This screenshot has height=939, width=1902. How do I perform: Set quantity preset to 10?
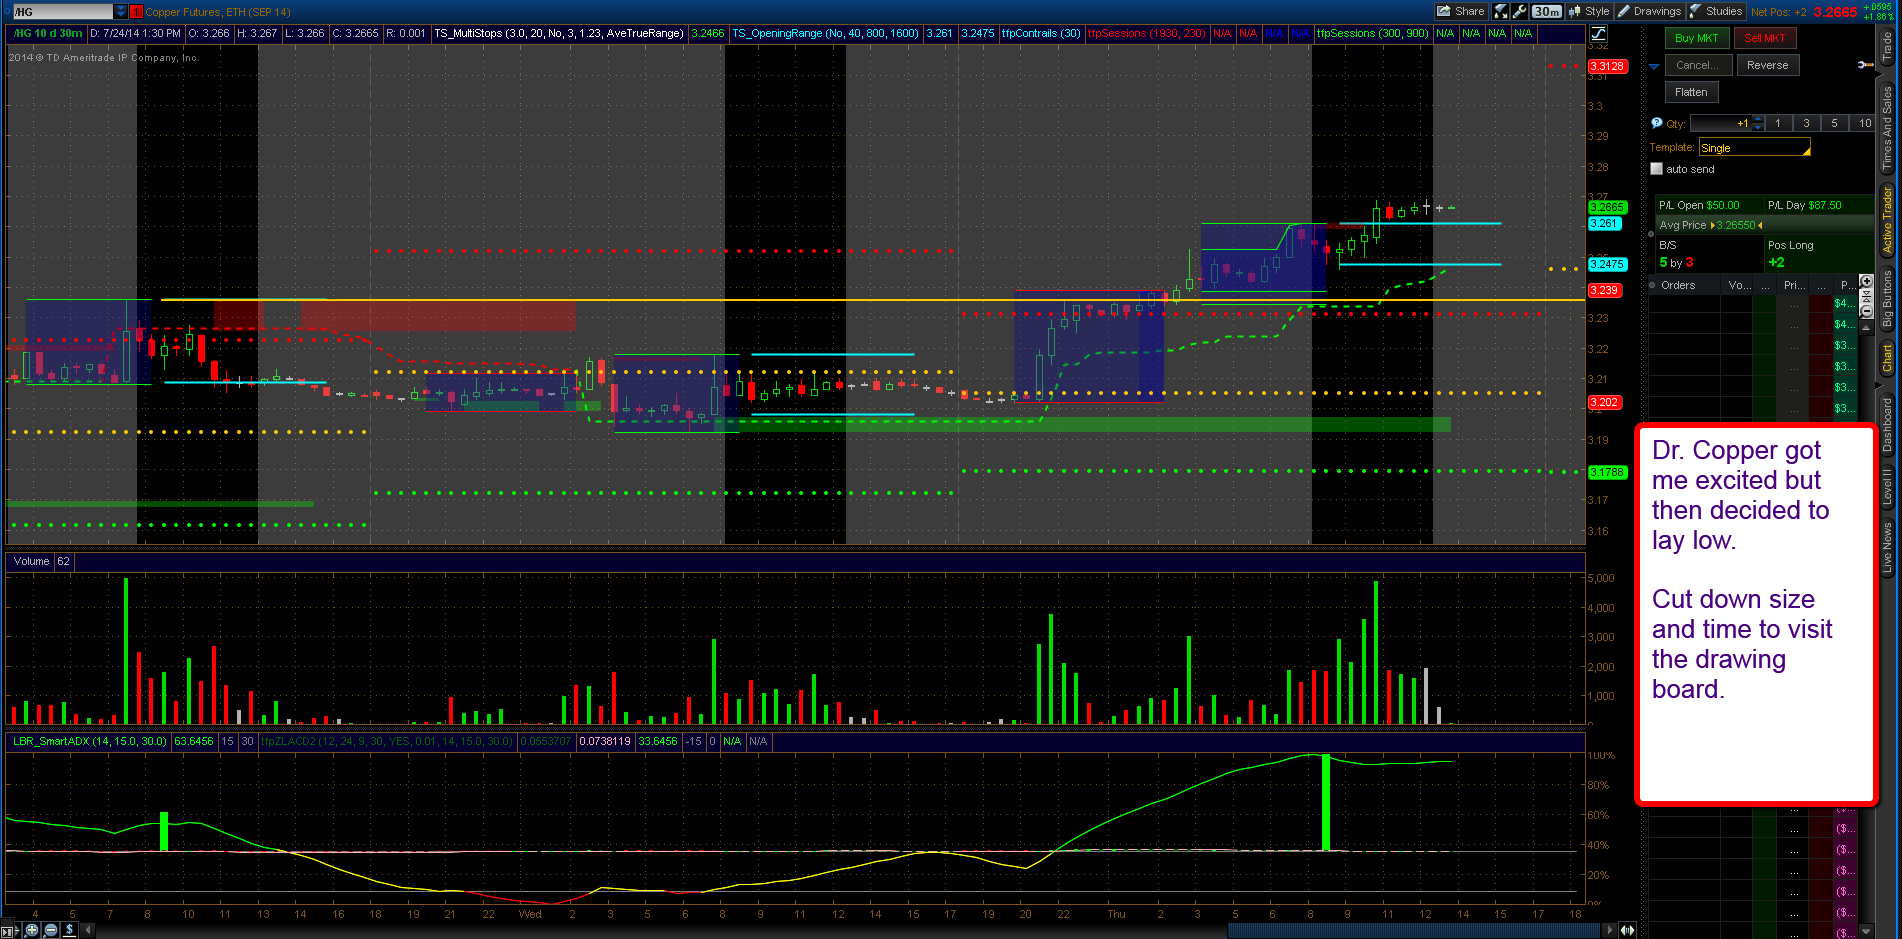pyautogui.click(x=1862, y=123)
